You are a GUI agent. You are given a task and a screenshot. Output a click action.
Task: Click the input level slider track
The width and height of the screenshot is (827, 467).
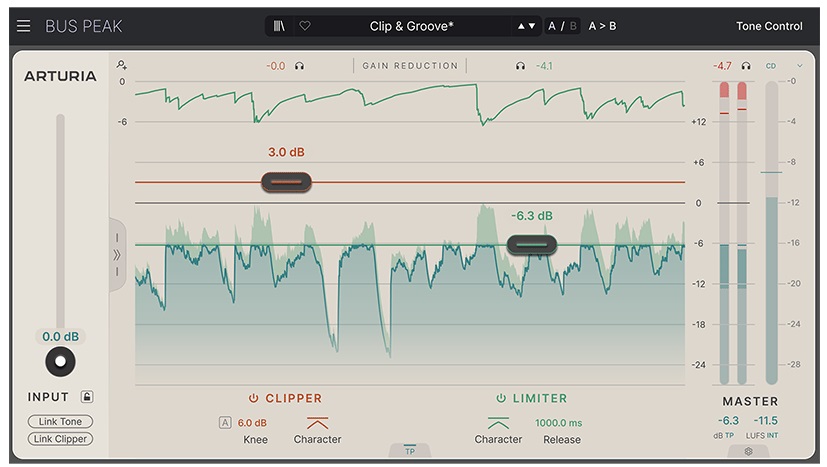(61, 222)
